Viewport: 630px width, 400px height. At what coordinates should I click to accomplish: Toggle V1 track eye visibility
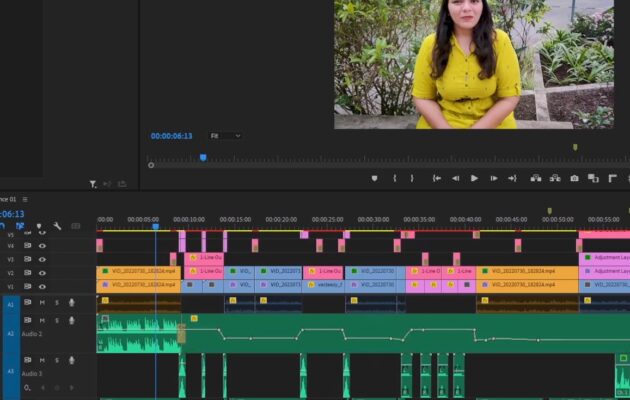pyautogui.click(x=42, y=285)
